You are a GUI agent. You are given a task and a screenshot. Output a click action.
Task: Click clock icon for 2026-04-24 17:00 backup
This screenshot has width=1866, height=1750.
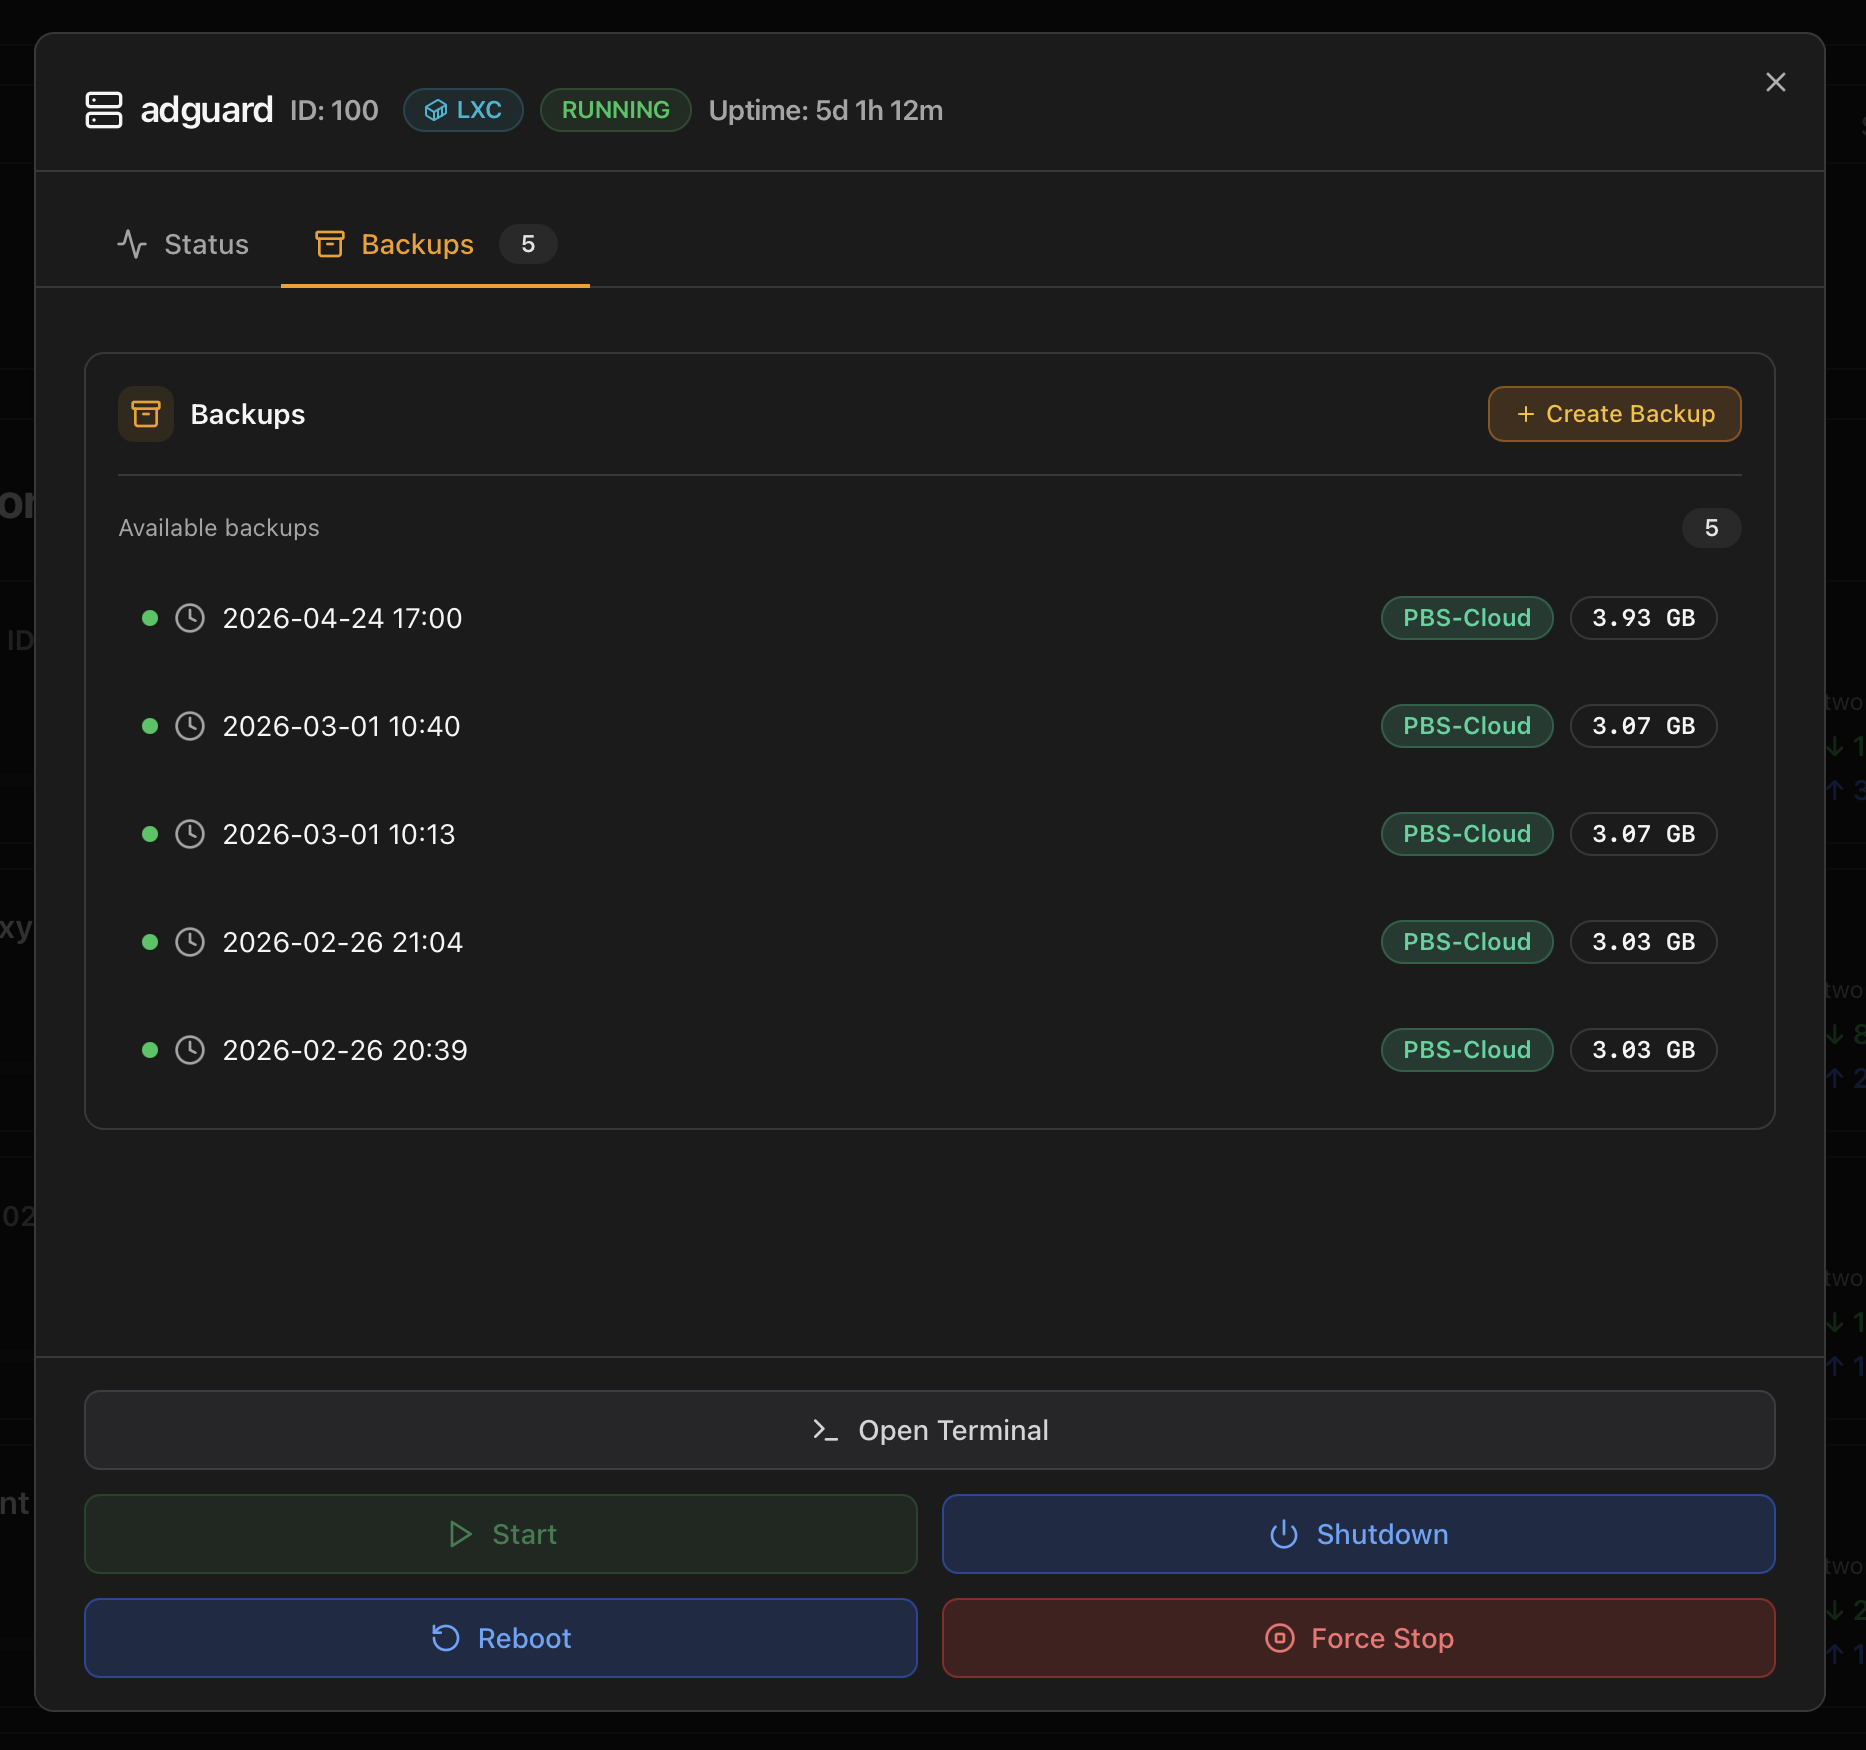(190, 618)
